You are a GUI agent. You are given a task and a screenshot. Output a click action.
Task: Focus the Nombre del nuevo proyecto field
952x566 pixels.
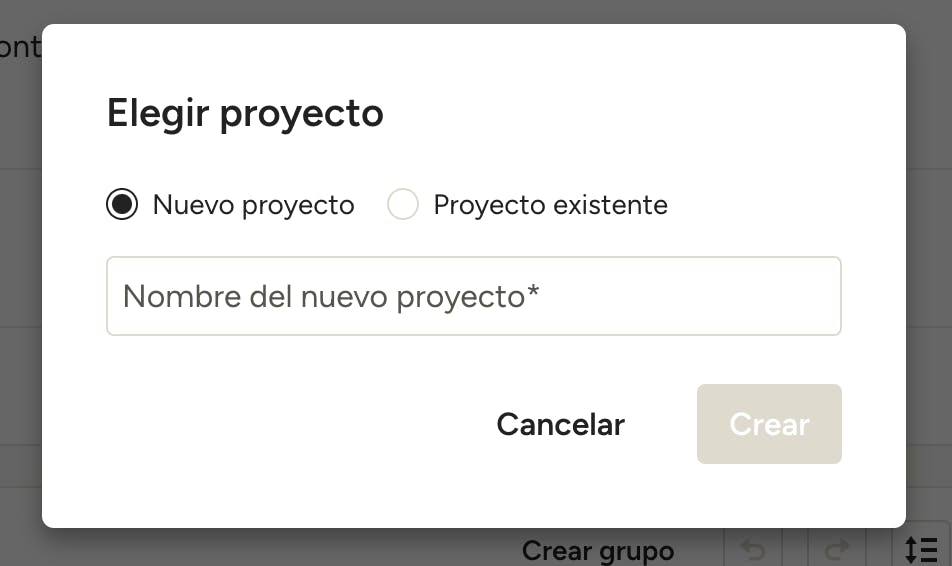473,296
